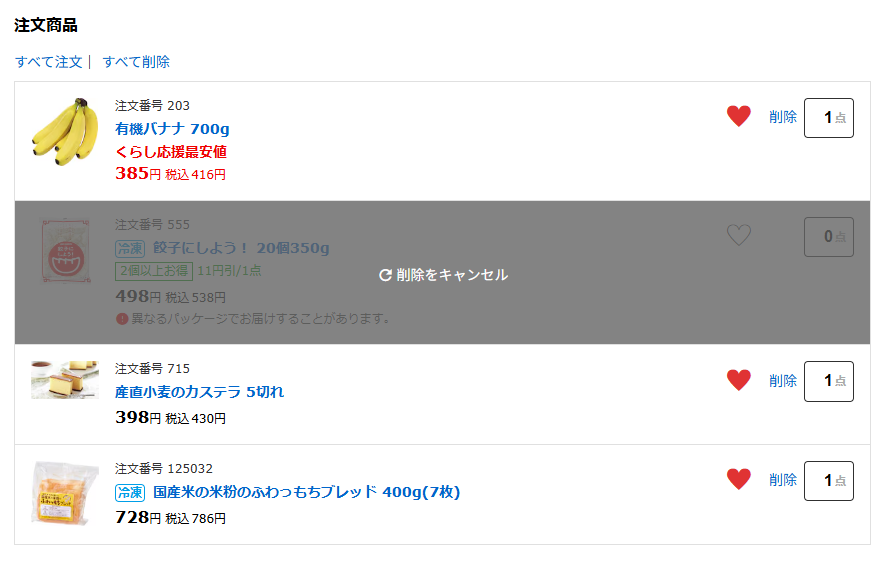The width and height of the screenshot is (886, 561).
Task: Delete the 有機バナナ item via 削除
Action: coord(783,117)
